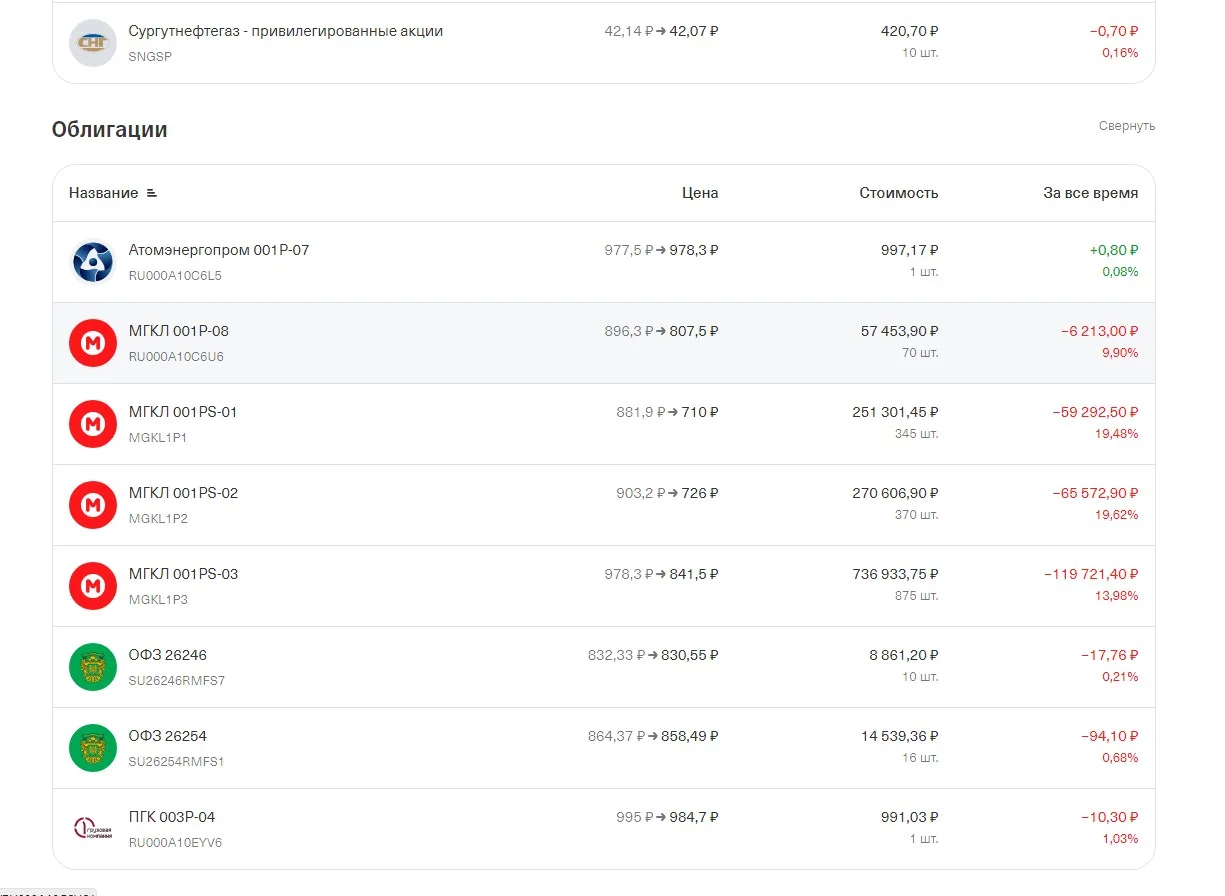Click the loss −17,76 ₽

point(1110,655)
